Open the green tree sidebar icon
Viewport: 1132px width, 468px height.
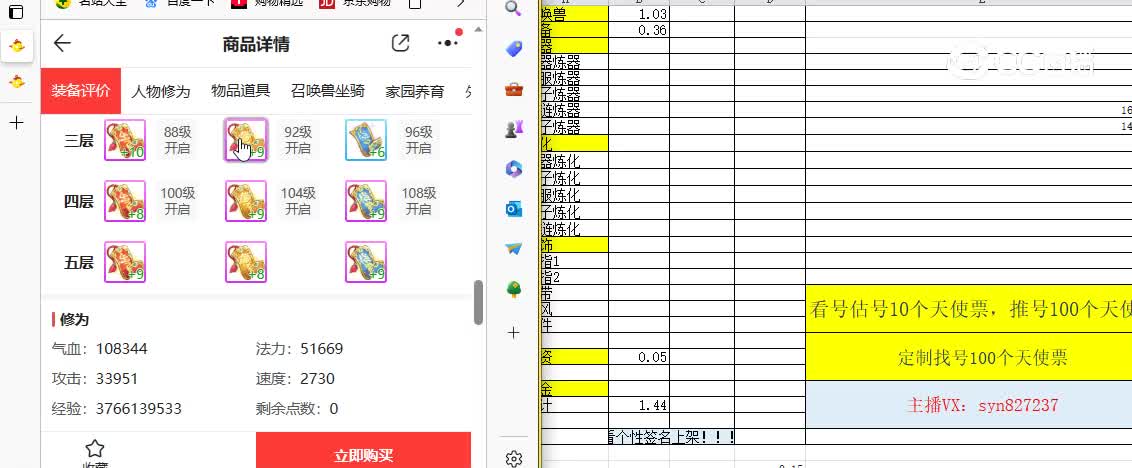pos(513,290)
